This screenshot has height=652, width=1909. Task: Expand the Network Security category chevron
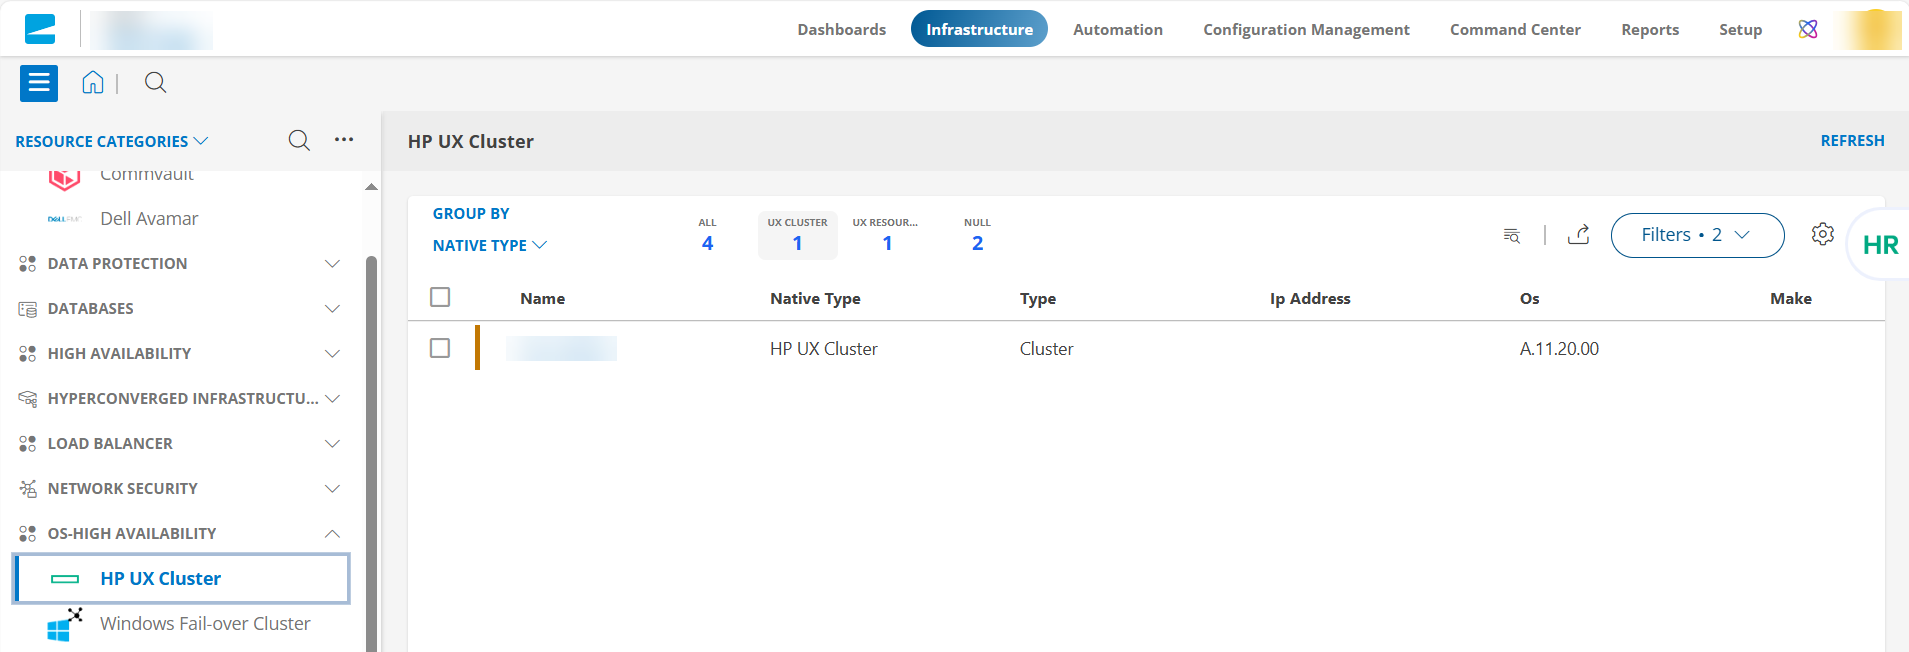[333, 489]
